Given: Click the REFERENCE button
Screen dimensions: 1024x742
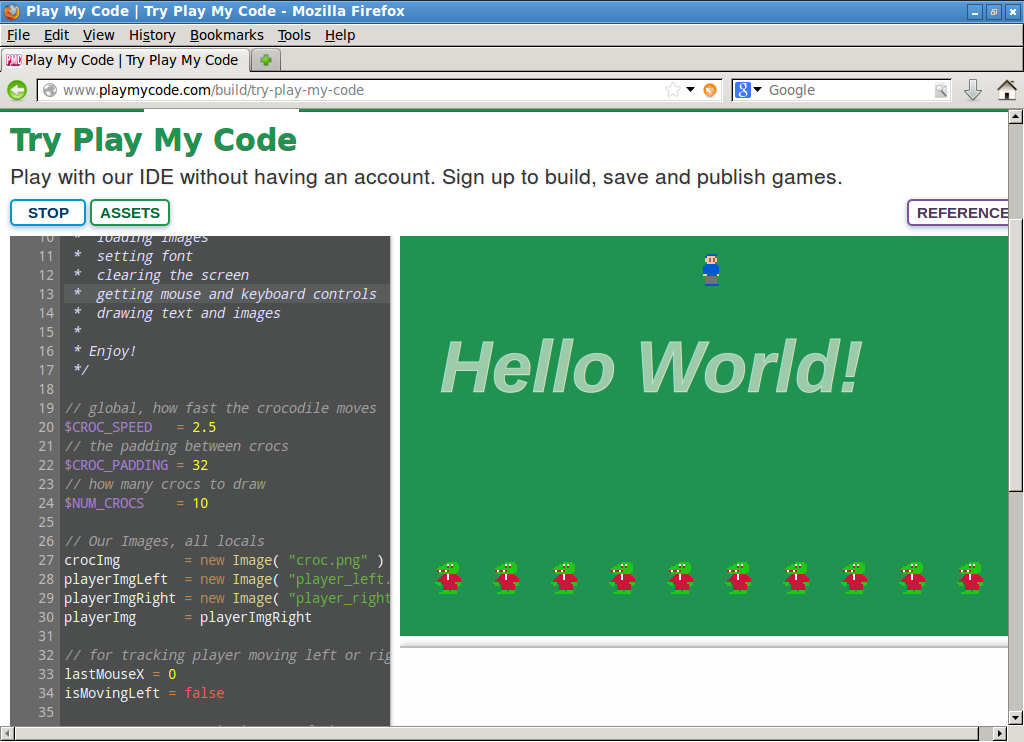Looking at the screenshot, I should click(959, 213).
